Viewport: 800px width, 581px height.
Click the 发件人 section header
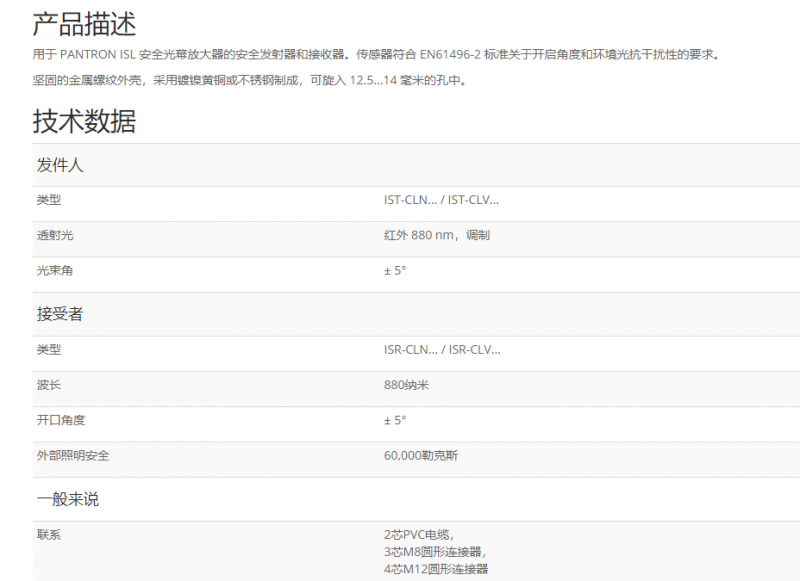[x=60, y=165]
